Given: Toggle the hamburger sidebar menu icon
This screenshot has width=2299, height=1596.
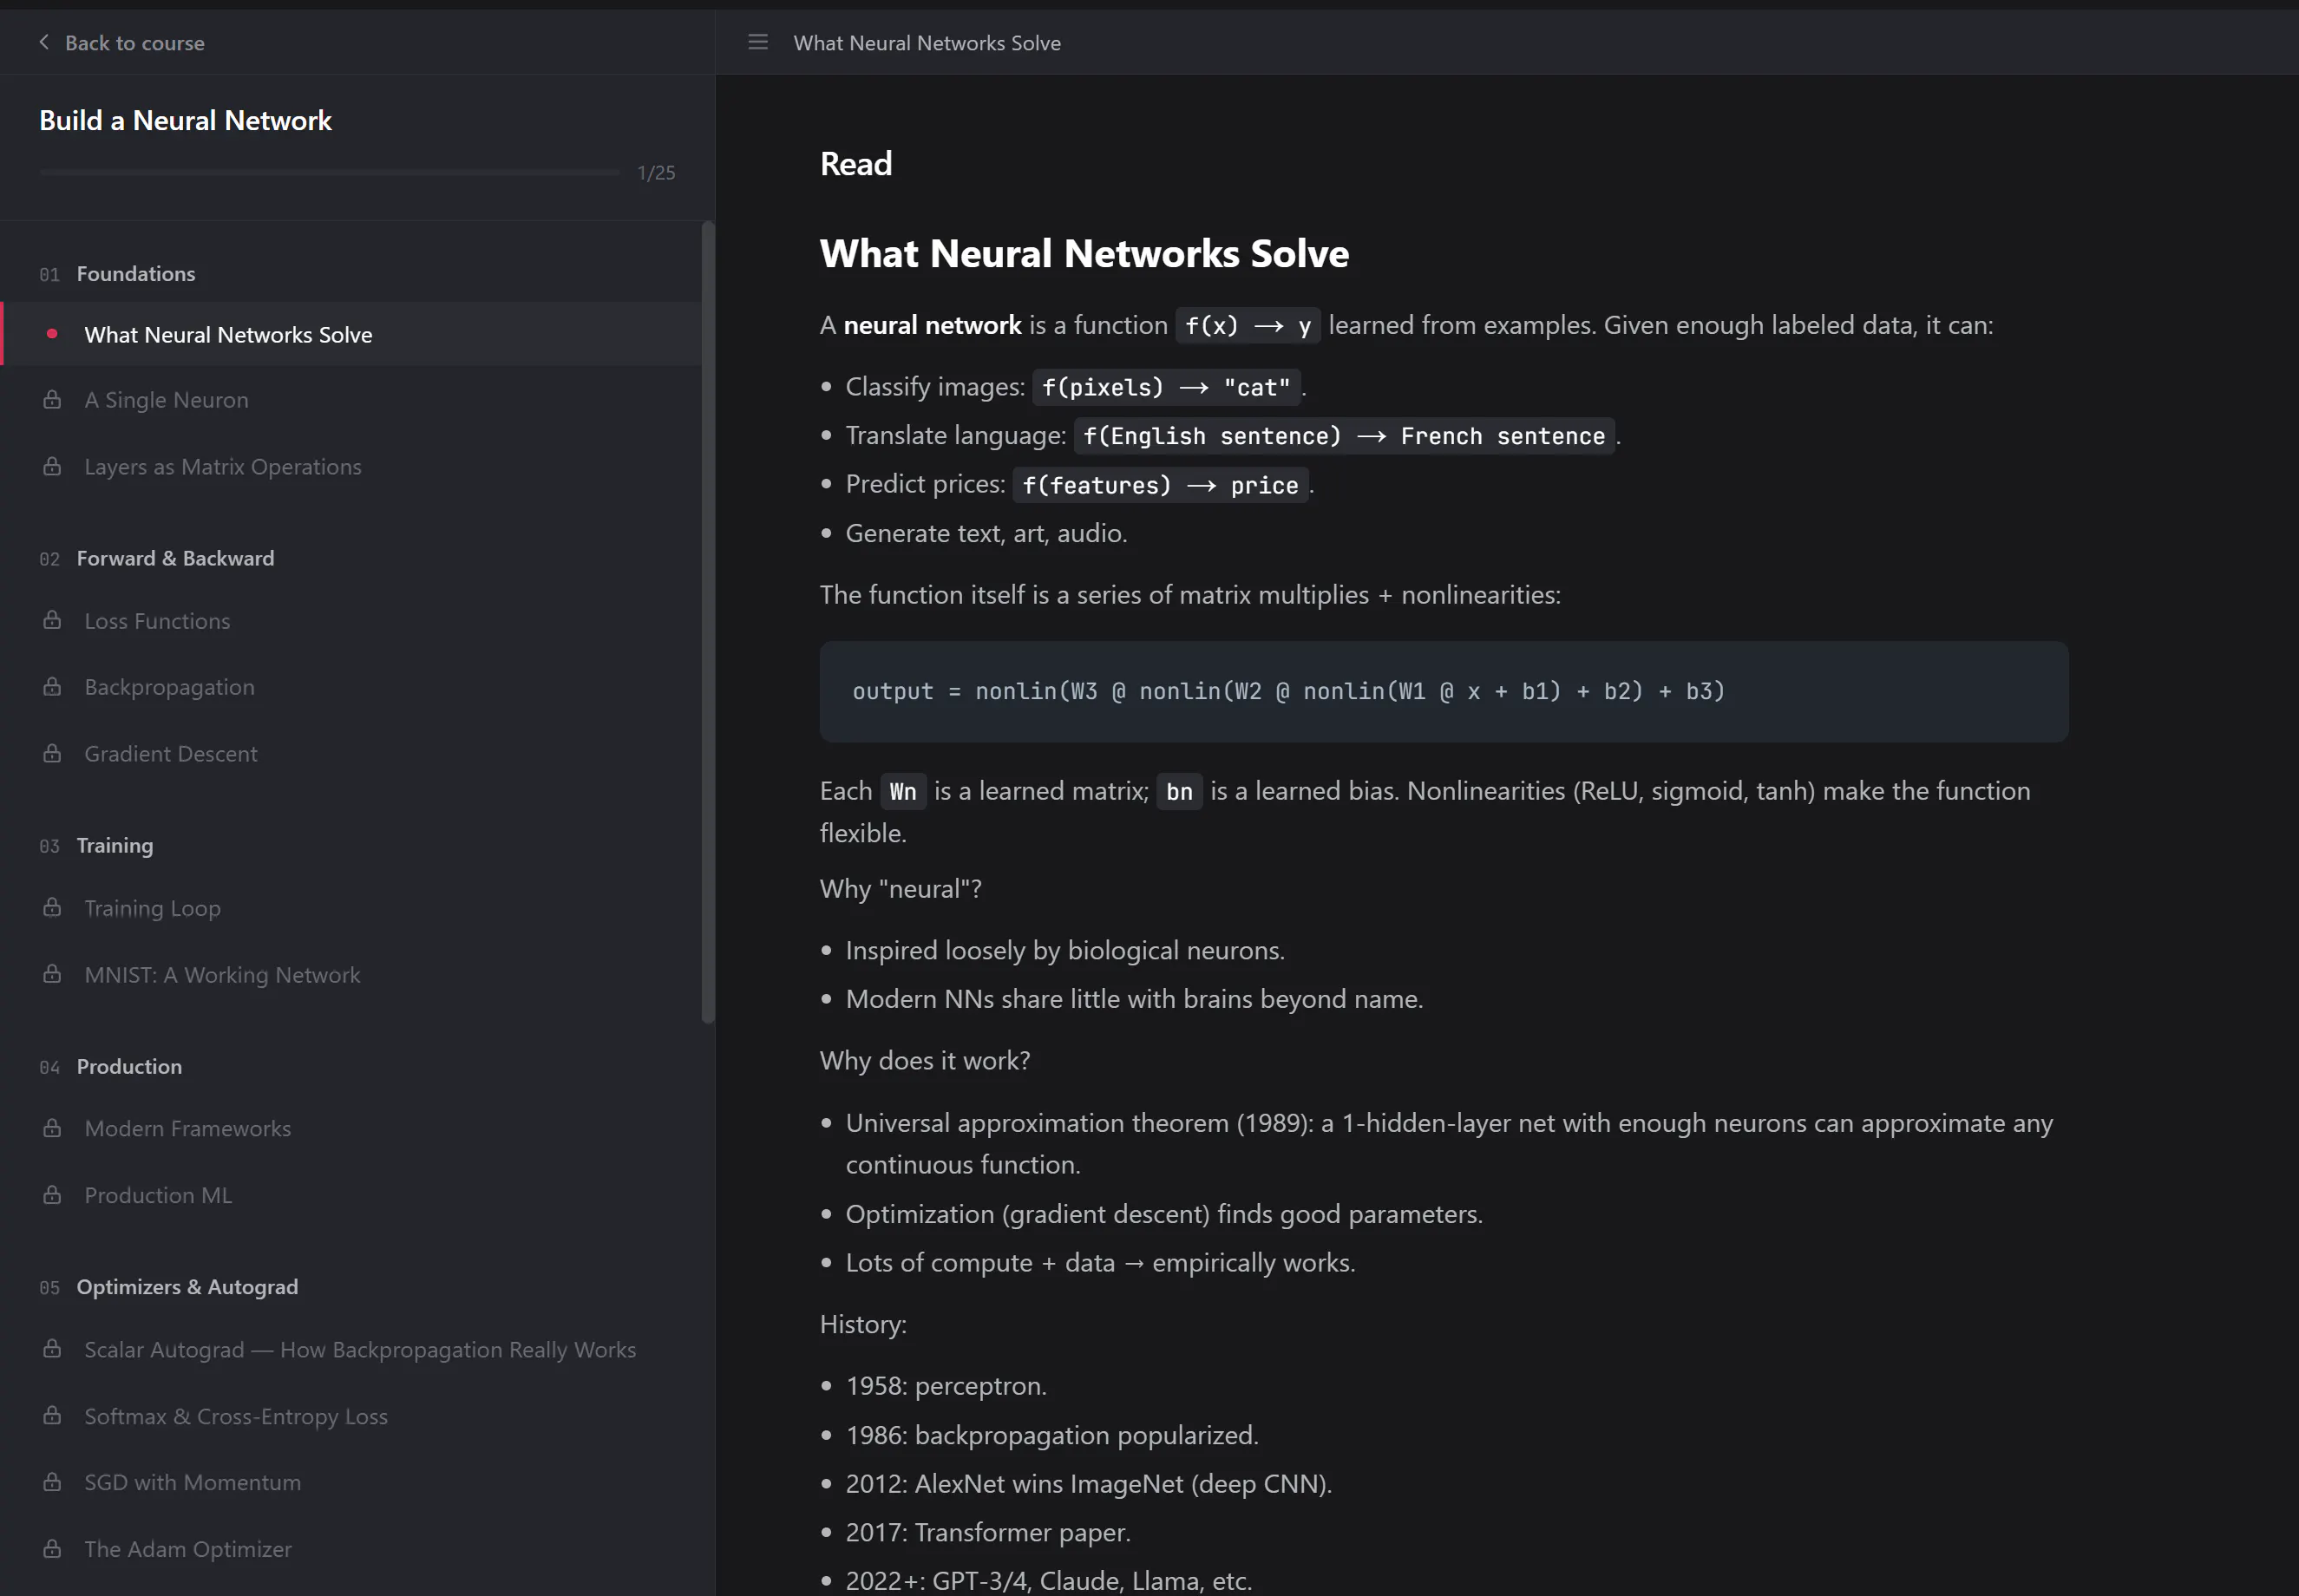Looking at the screenshot, I should click(x=758, y=42).
